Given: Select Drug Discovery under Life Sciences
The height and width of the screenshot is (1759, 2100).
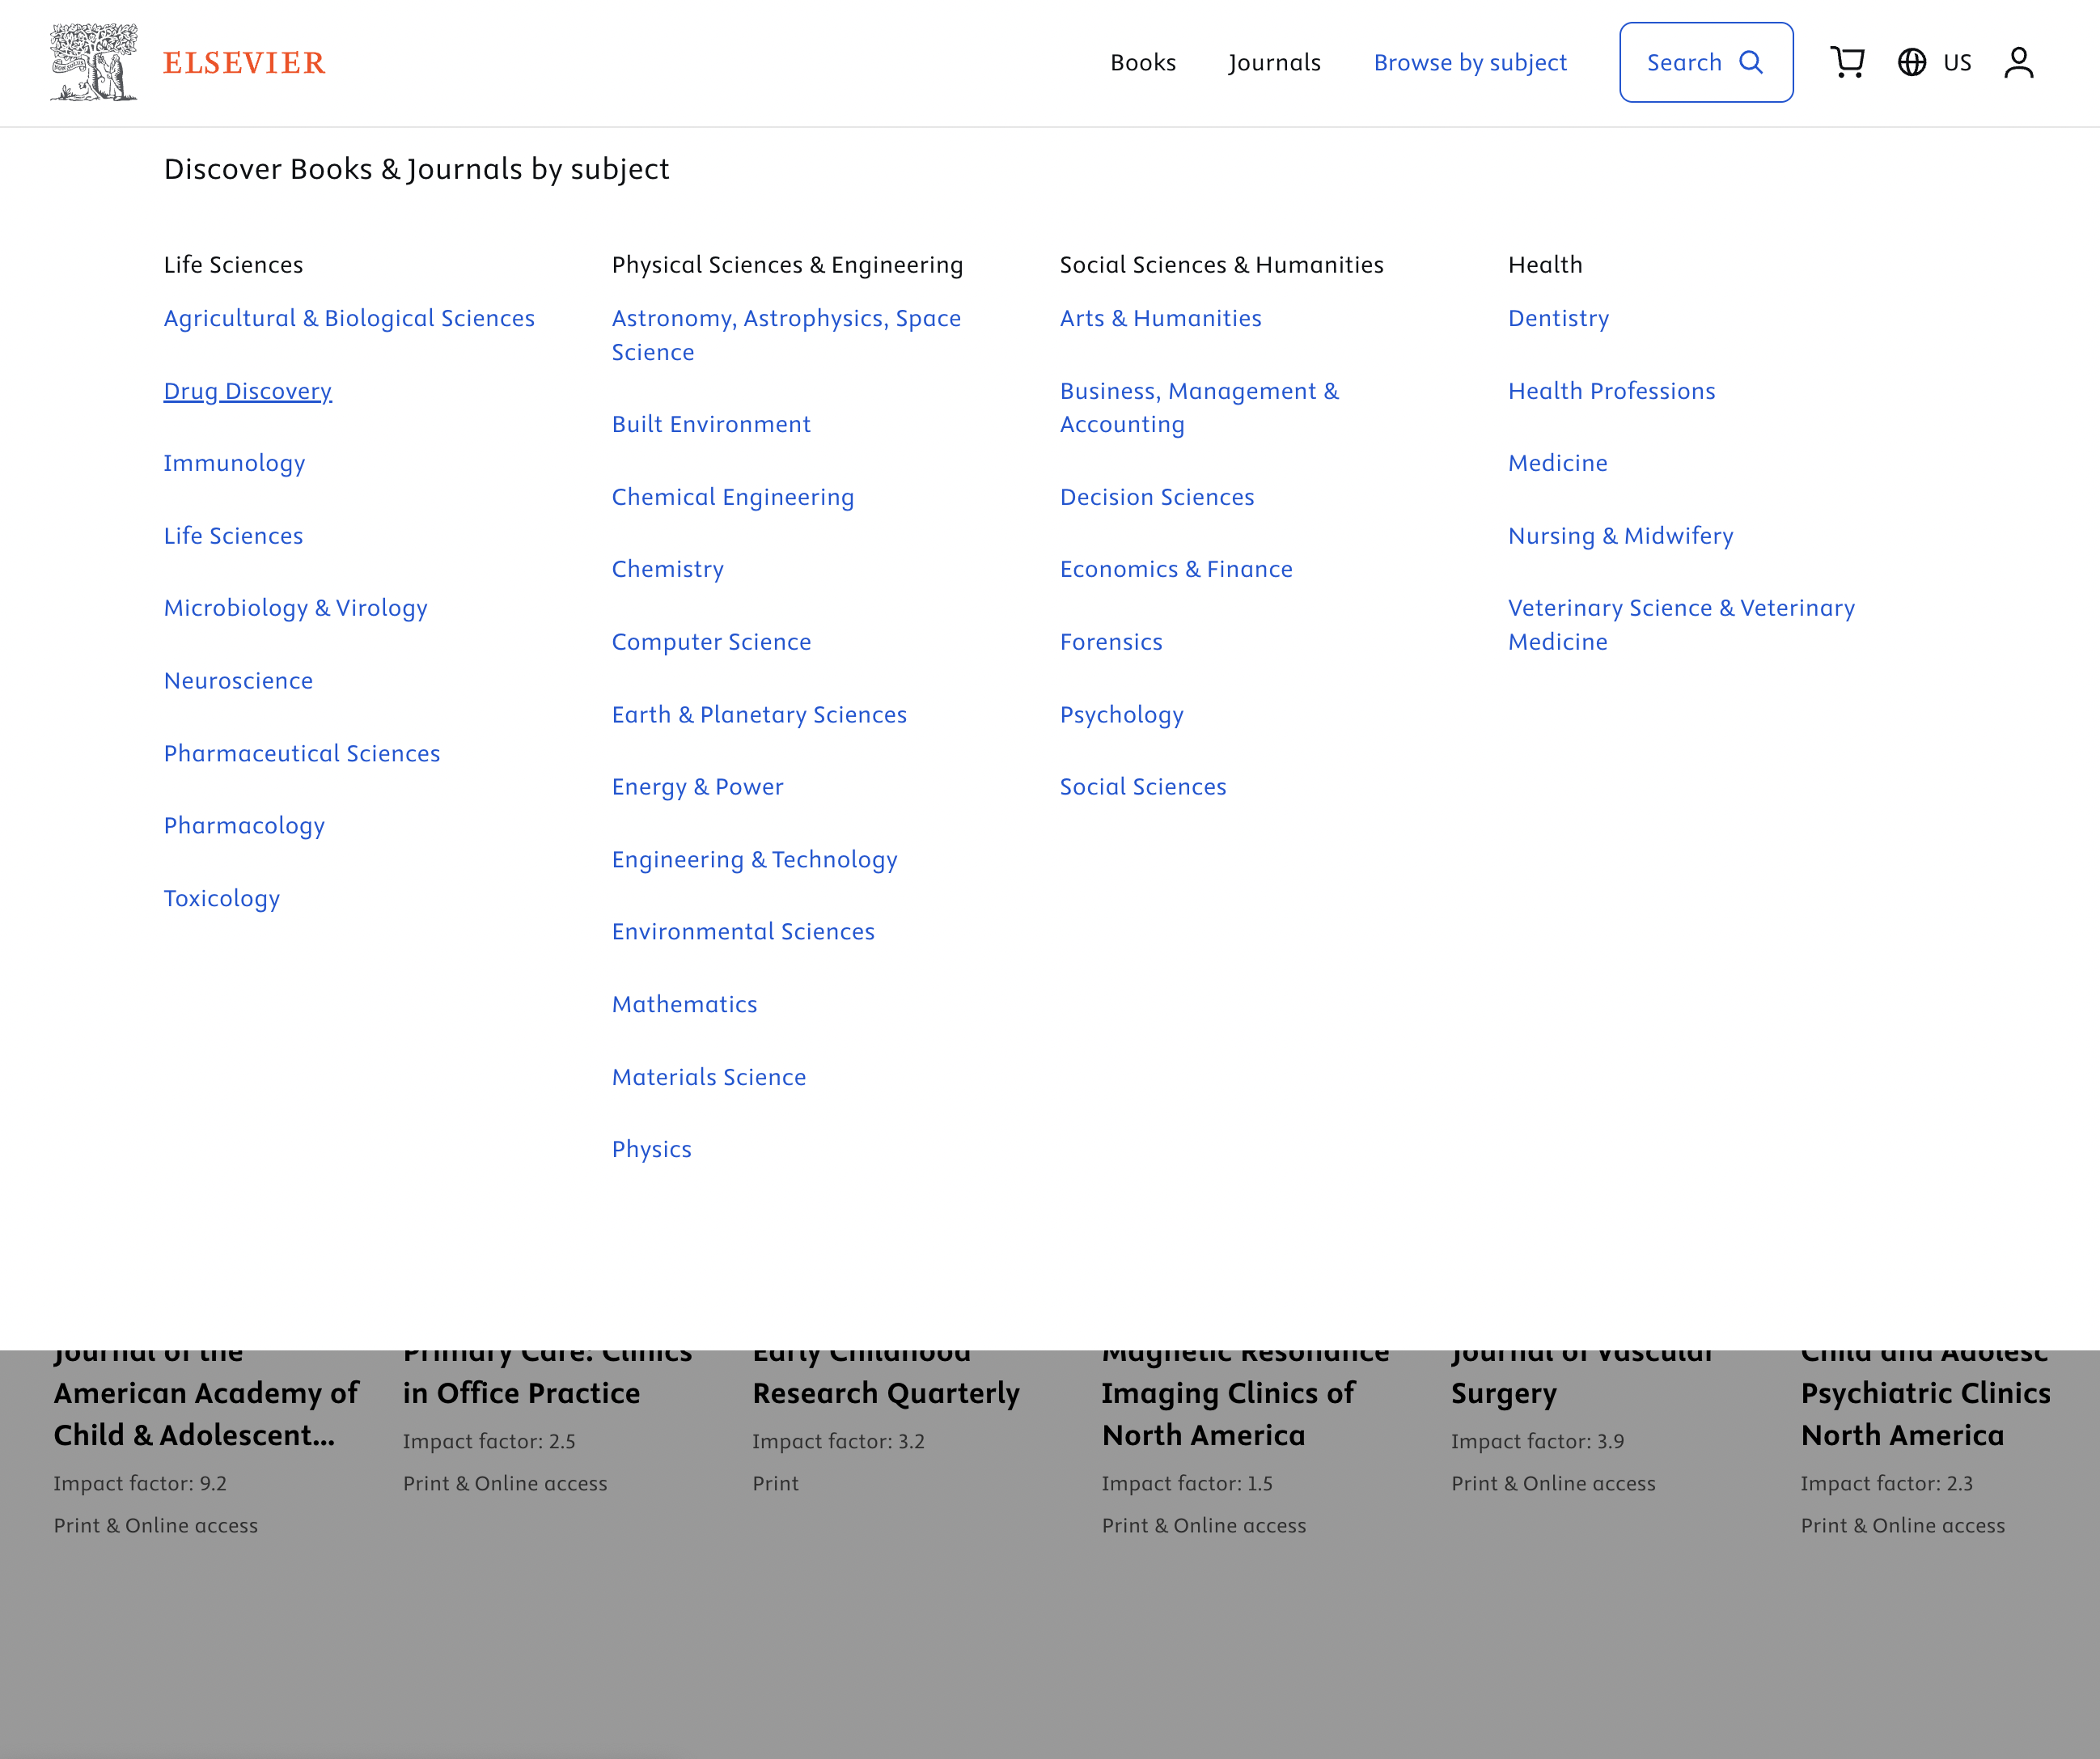Looking at the screenshot, I should pyautogui.click(x=247, y=391).
